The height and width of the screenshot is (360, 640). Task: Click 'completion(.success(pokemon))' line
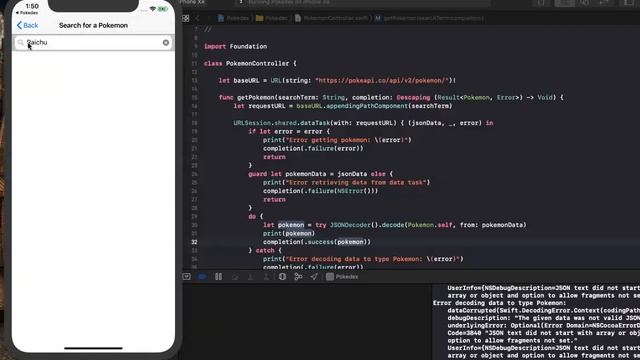coord(317,242)
